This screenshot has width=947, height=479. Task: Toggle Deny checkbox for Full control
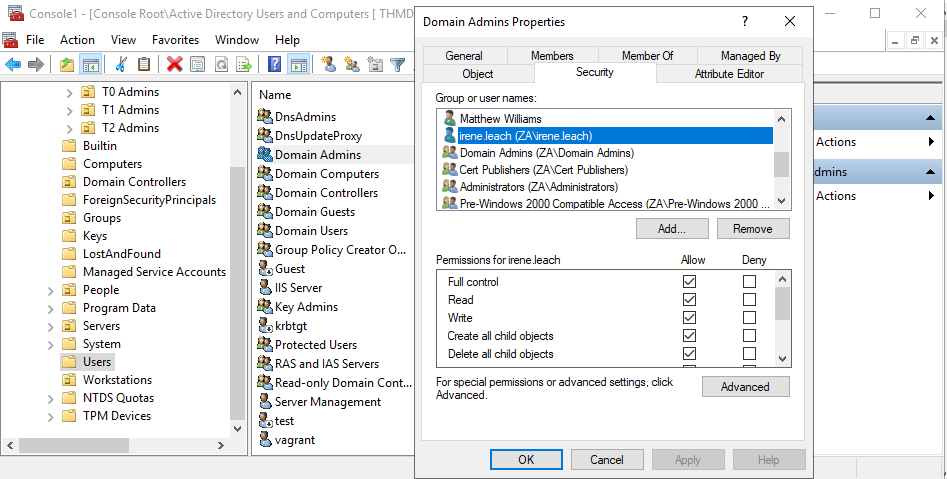(749, 281)
